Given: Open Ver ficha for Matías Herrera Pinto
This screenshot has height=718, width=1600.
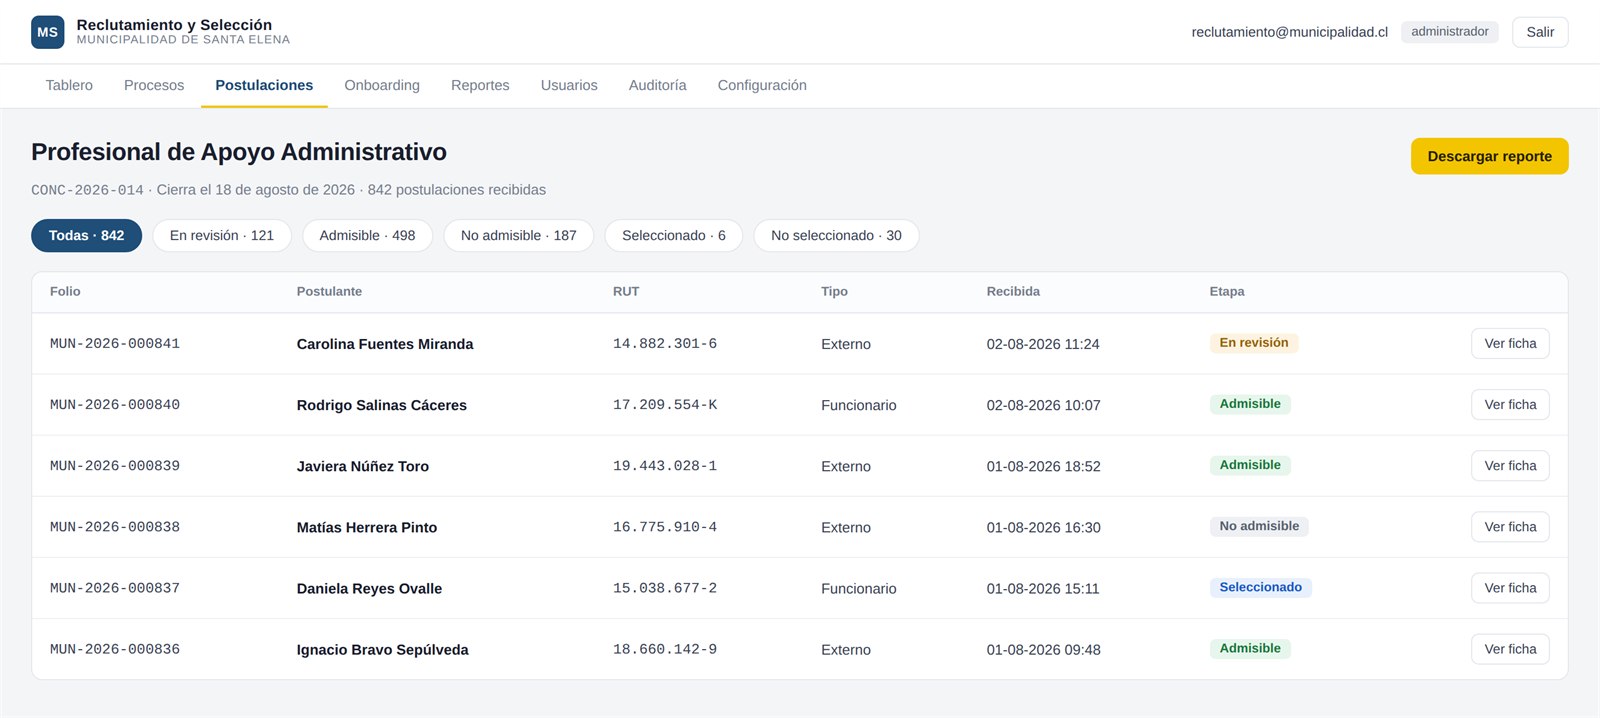Looking at the screenshot, I should pyautogui.click(x=1510, y=527).
